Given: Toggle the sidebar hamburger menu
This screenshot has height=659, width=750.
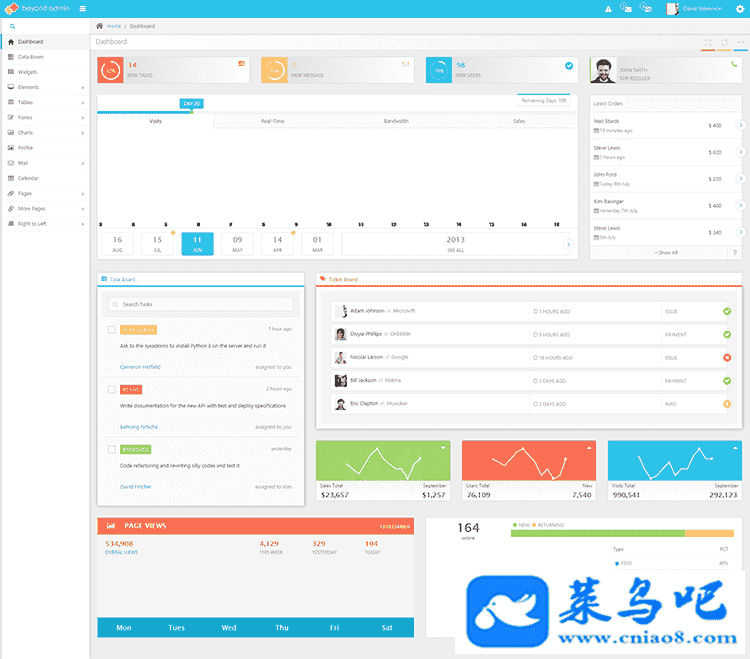Looking at the screenshot, I should click(83, 9).
